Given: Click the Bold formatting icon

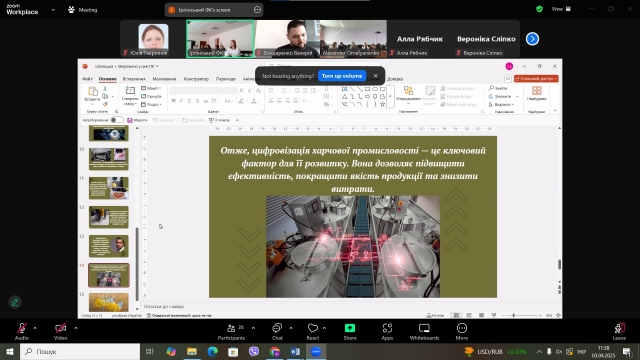Looking at the screenshot, I should coord(174,101).
